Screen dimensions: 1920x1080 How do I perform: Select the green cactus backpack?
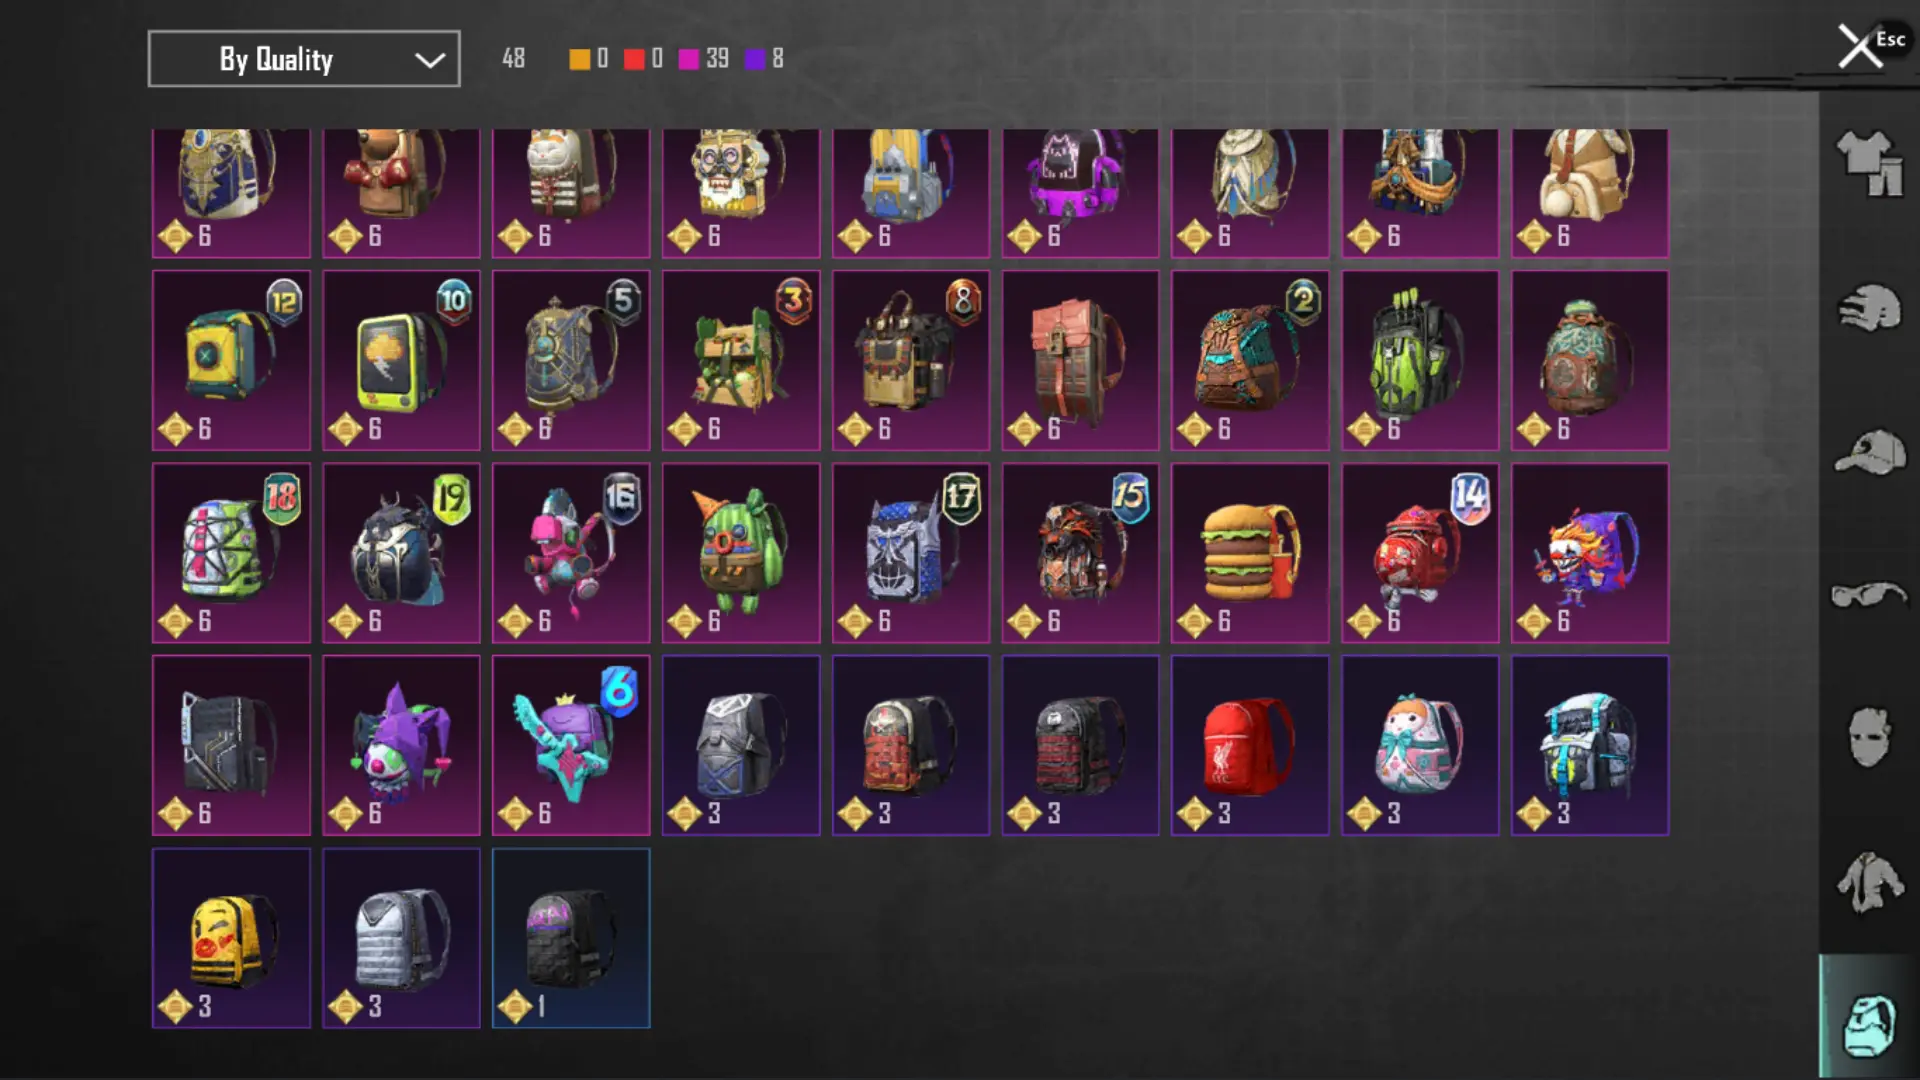(741, 552)
